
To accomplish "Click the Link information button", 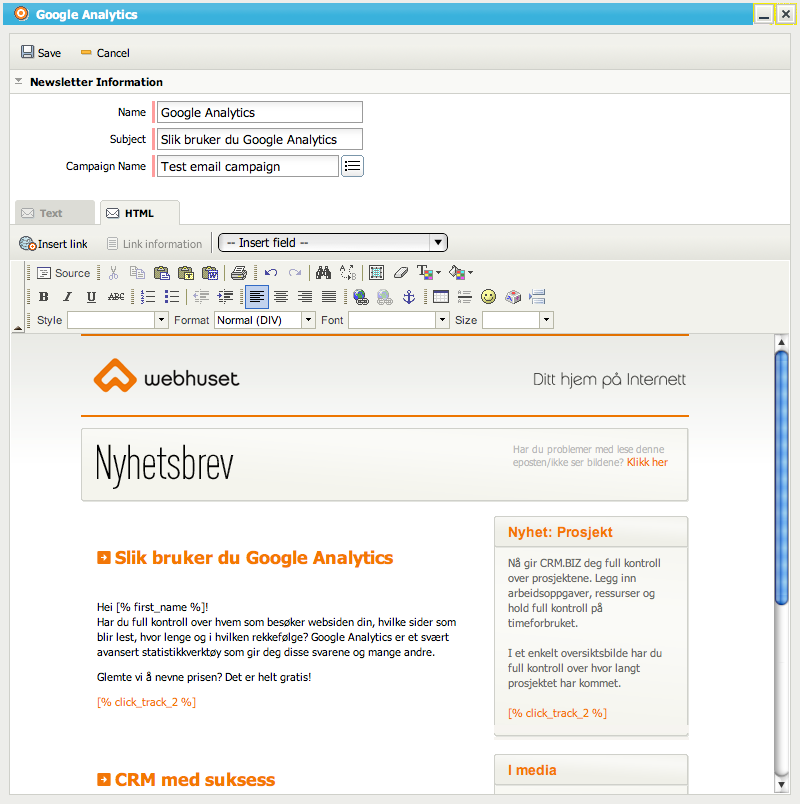I will tap(154, 244).
